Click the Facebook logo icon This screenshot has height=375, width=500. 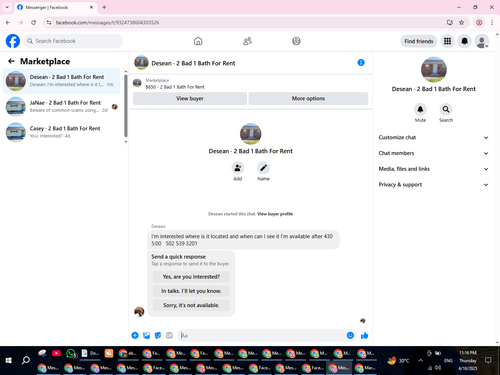[x=13, y=41]
